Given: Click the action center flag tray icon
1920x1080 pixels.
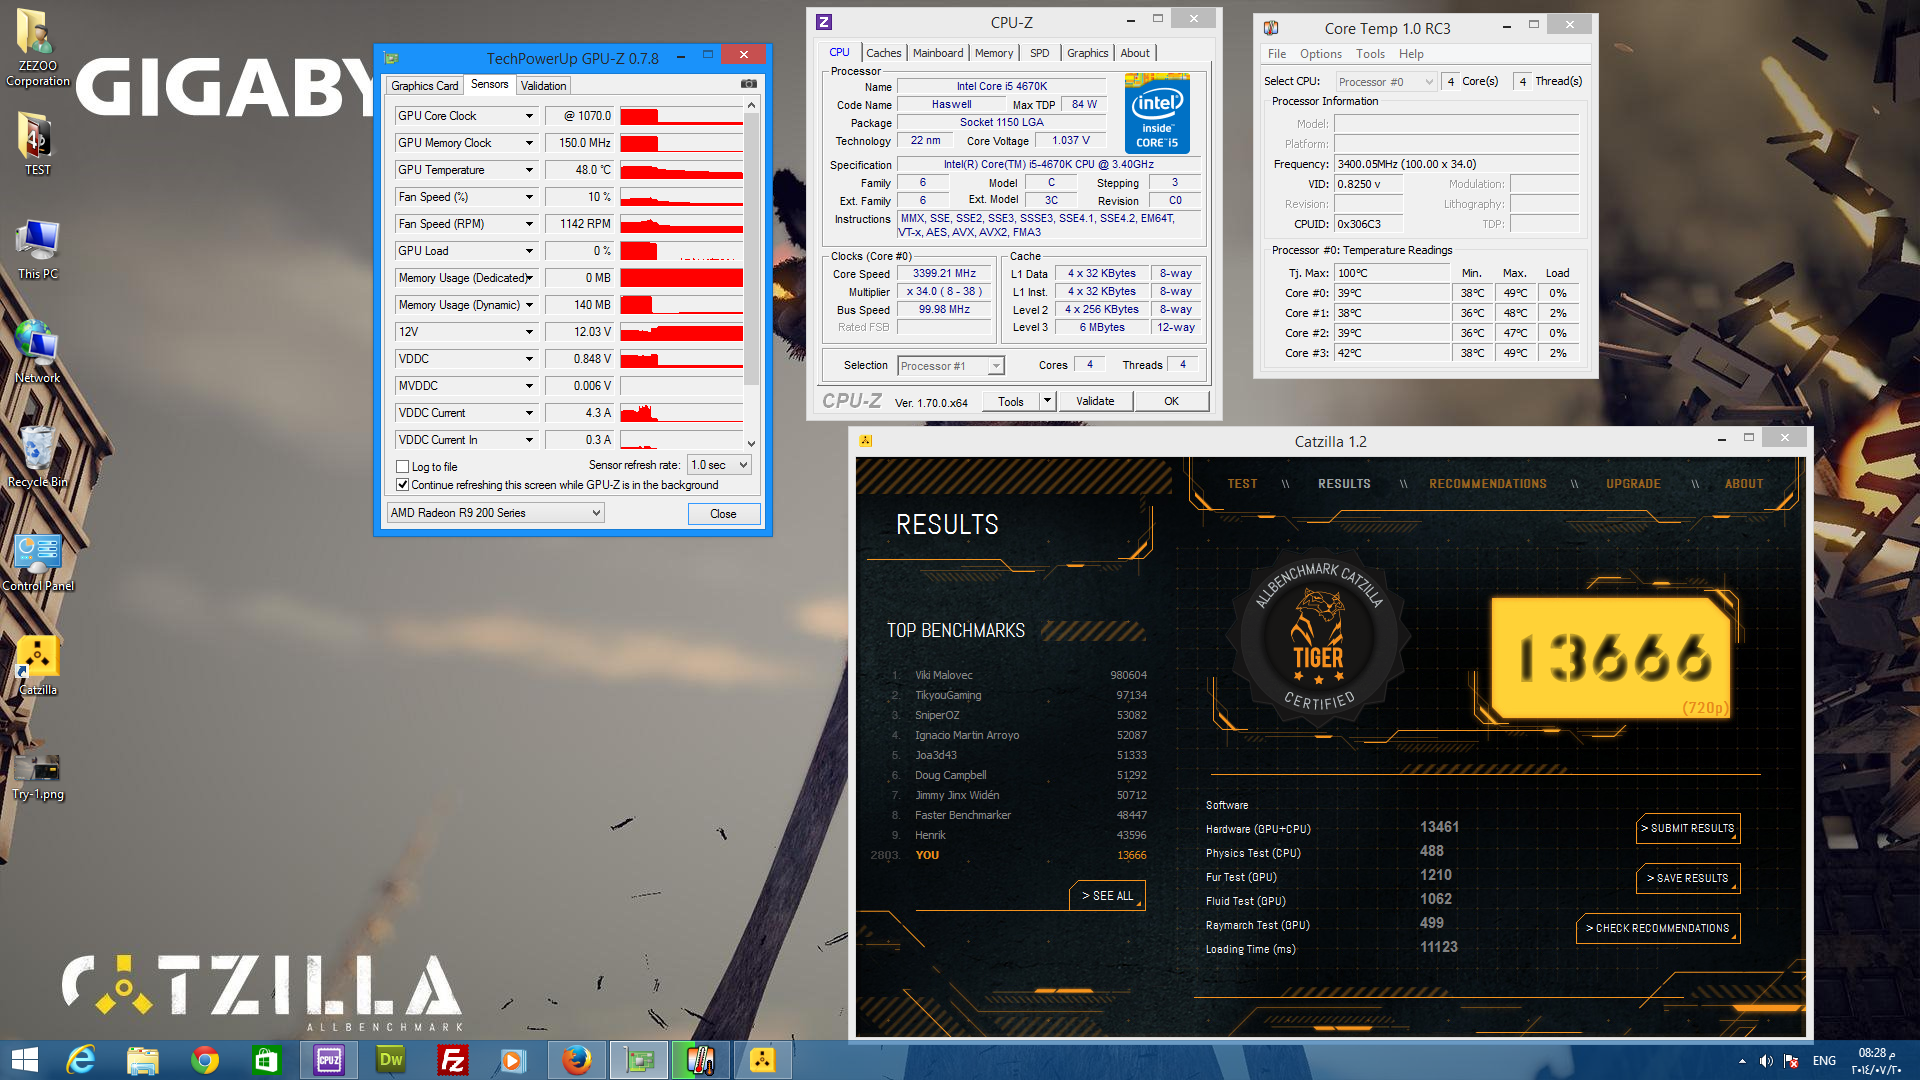Looking at the screenshot, I should coord(1791,1061).
